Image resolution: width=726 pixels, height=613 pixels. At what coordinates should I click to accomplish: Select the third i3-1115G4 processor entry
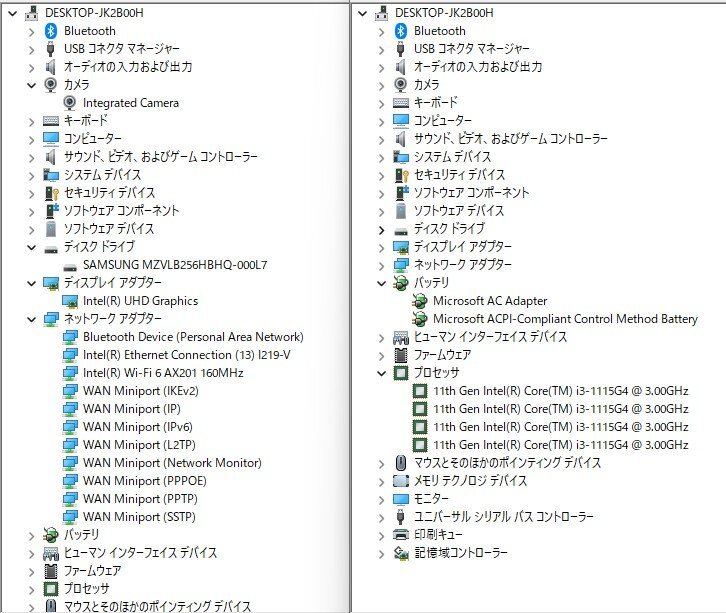(x=560, y=427)
